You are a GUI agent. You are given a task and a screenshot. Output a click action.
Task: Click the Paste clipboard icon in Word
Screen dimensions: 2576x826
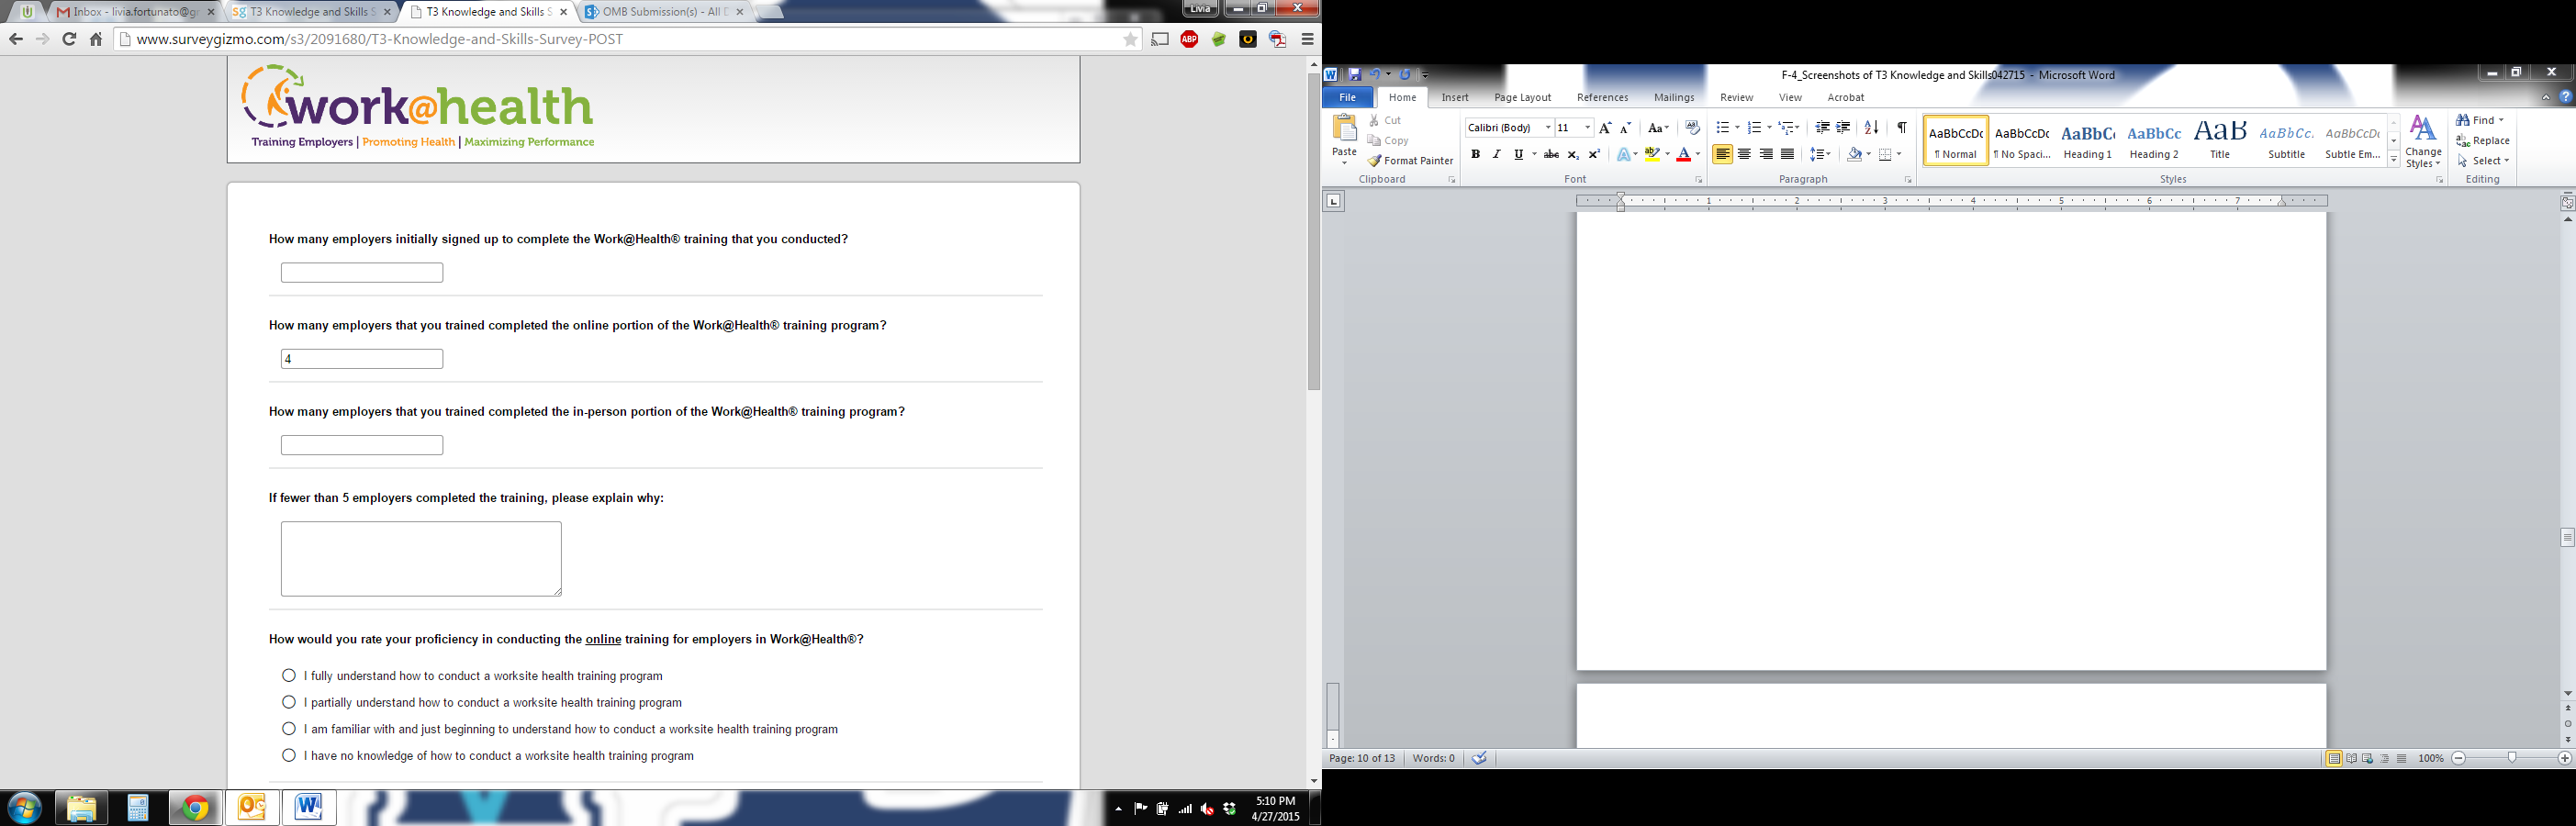tap(1345, 128)
